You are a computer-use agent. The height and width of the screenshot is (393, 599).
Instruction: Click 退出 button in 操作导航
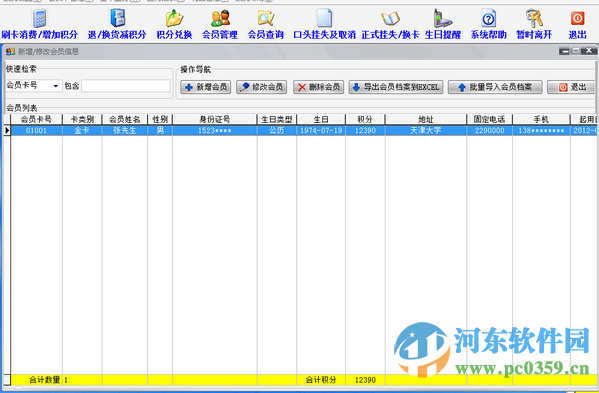pos(571,87)
